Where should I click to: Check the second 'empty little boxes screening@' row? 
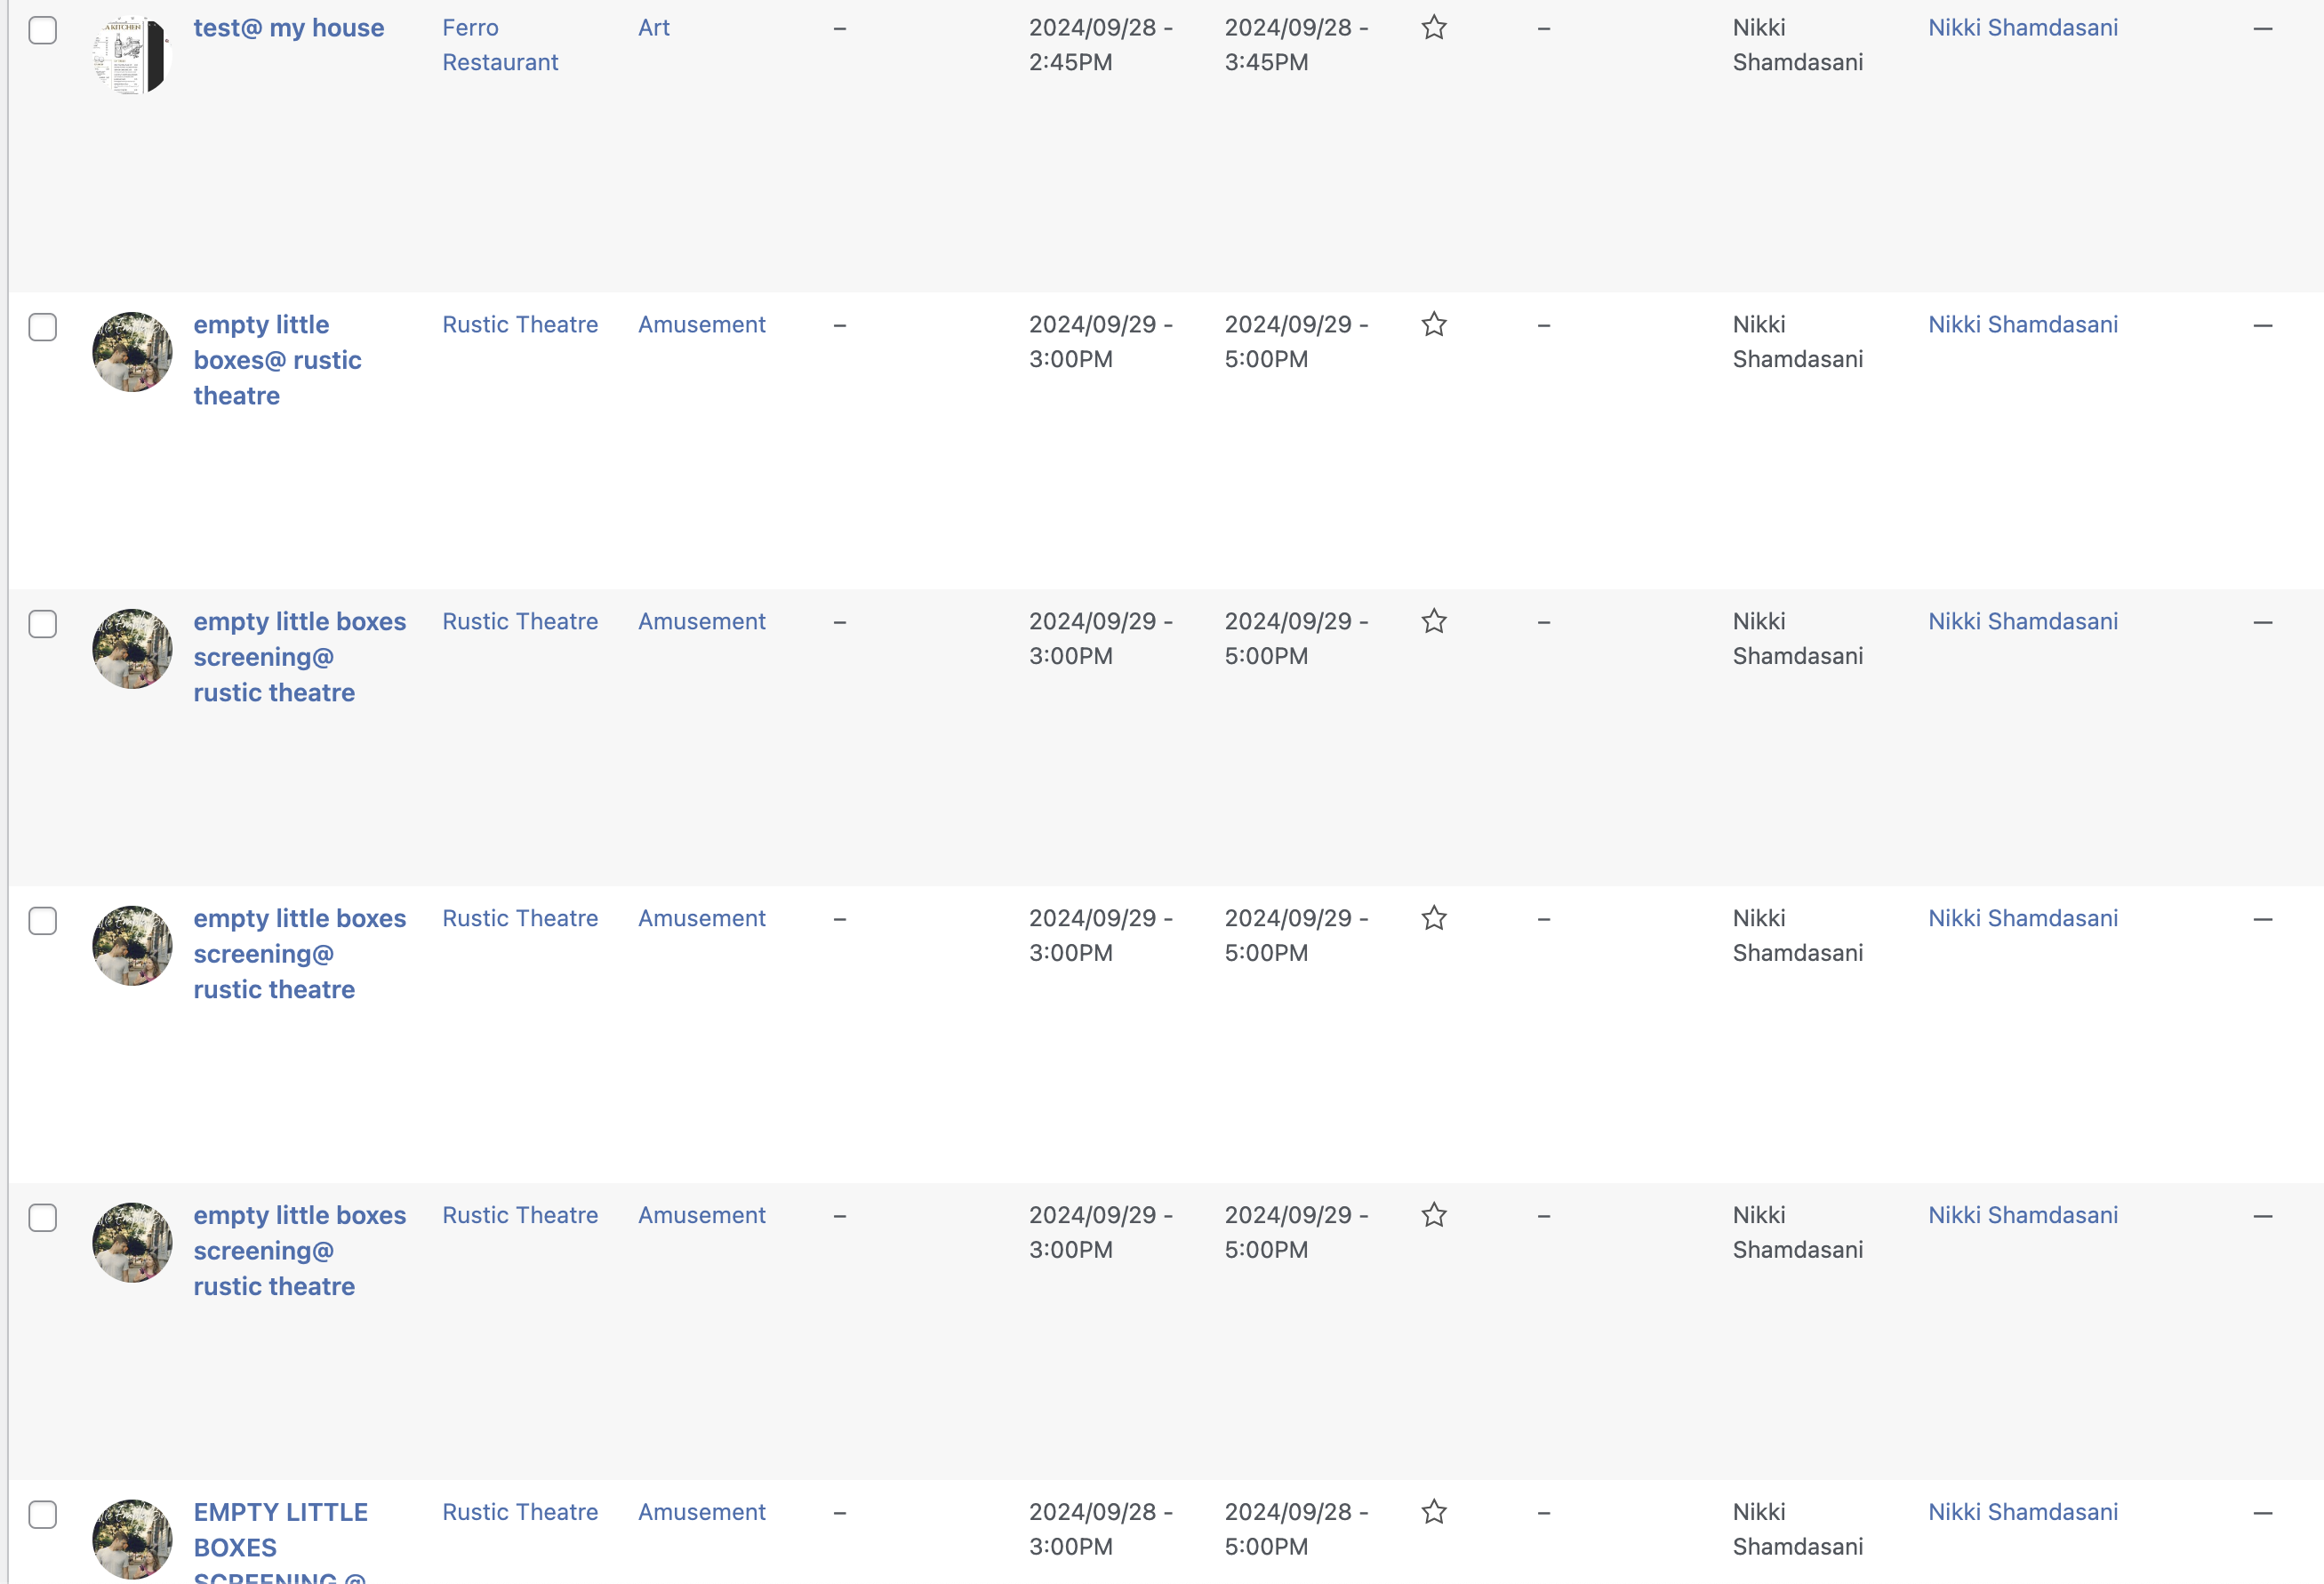pyautogui.click(x=43, y=921)
